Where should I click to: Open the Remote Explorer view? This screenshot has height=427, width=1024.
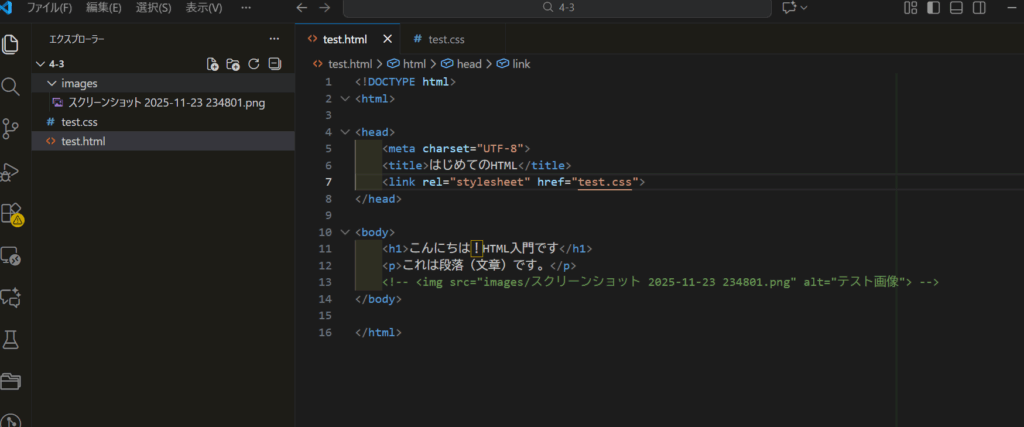11,256
